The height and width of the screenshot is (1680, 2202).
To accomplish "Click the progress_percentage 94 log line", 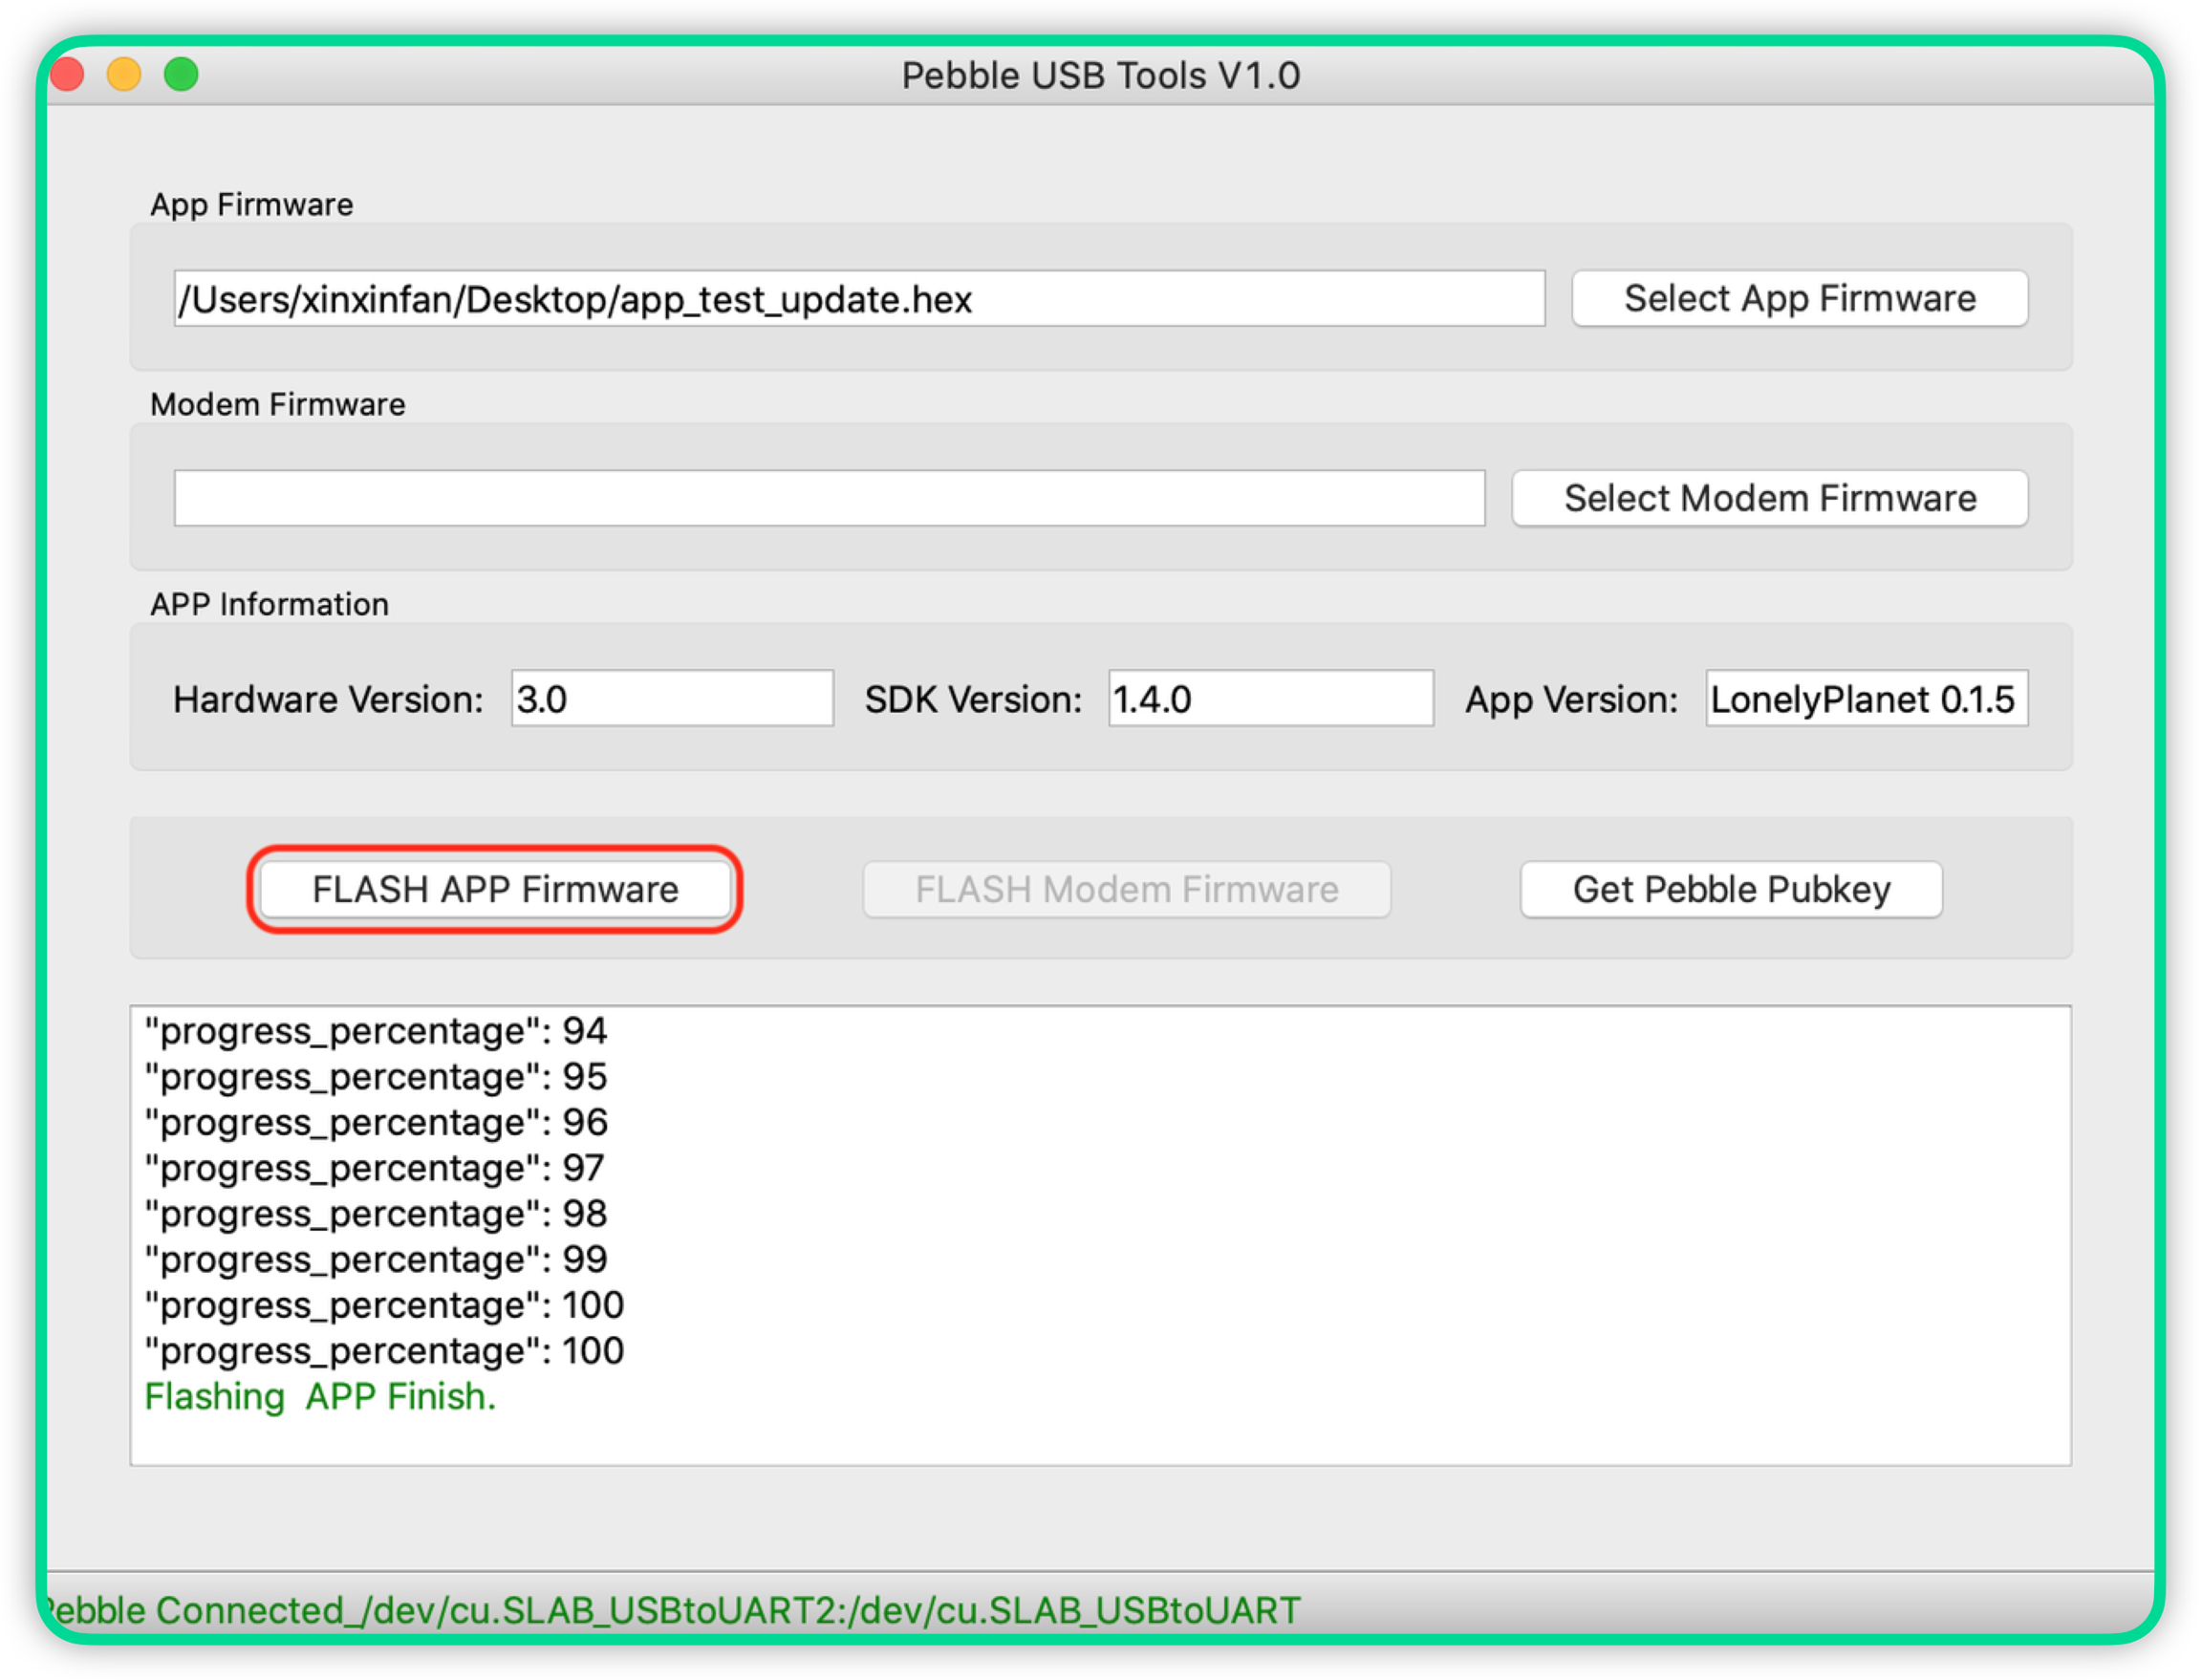I will pyautogui.click(x=375, y=1031).
